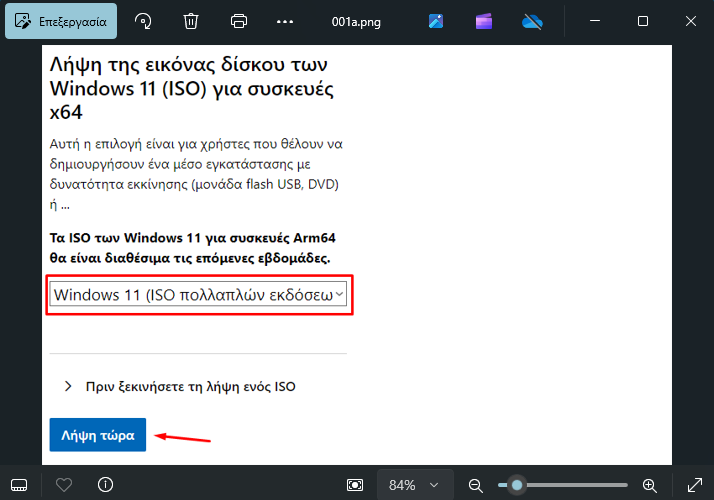Open the Designer app icon in the title bar
The width and height of the screenshot is (714, 500).
pyautogui.click(x=436, y=21)
